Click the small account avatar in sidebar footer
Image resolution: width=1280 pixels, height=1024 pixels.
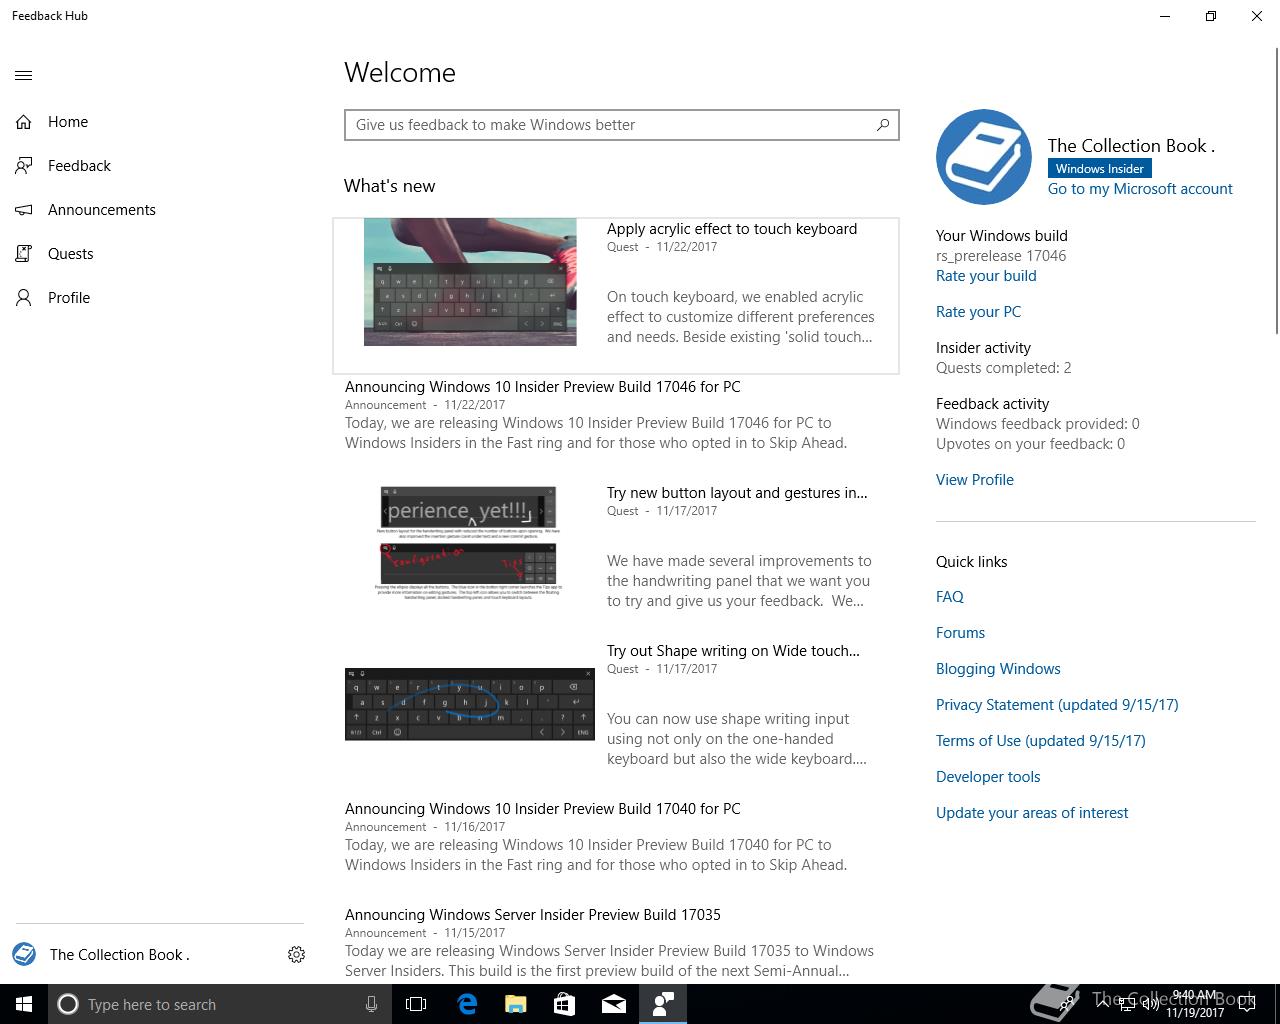24,954
